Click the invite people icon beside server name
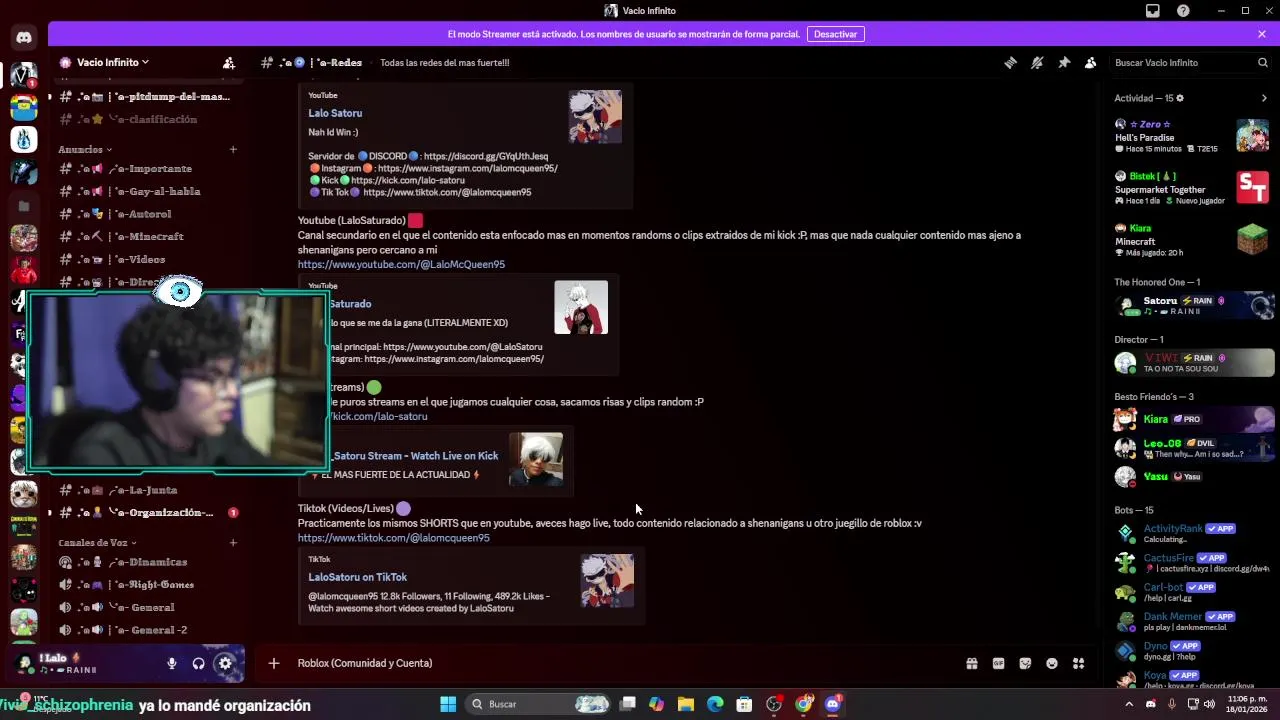 229,62
